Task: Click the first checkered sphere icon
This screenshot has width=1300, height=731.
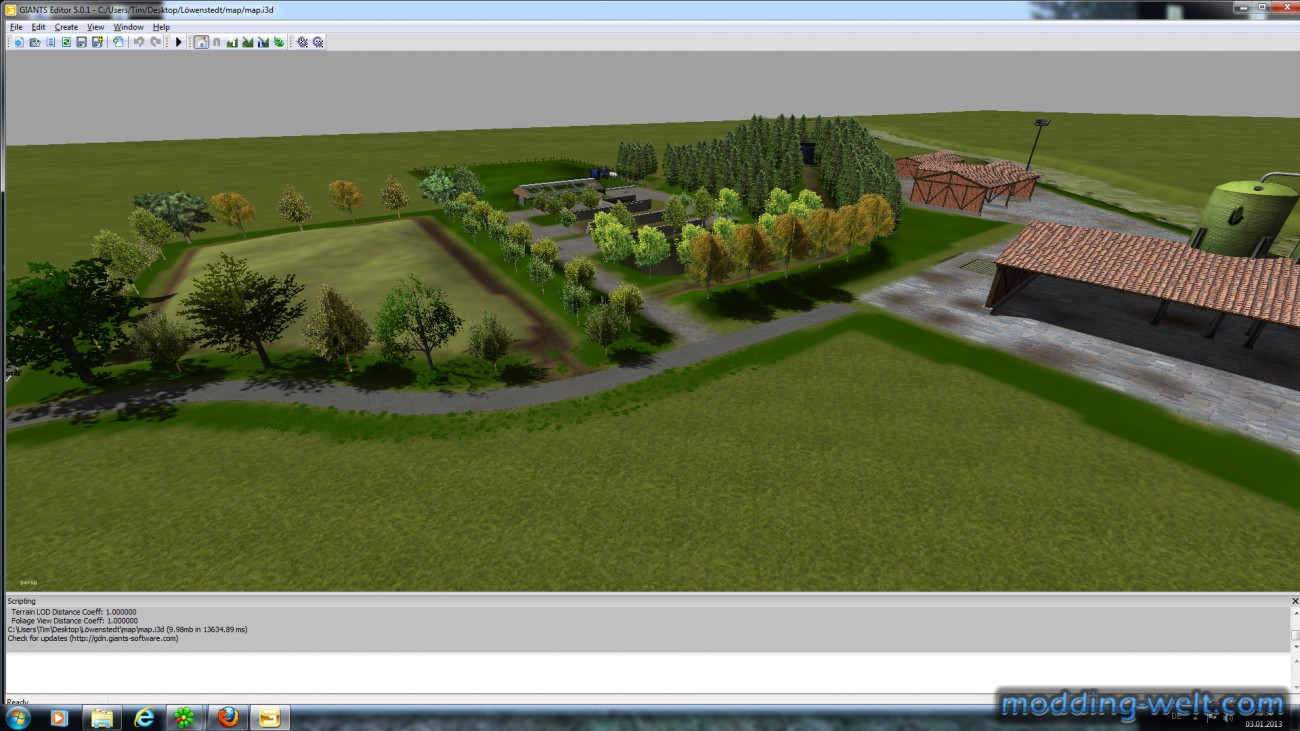Action: [x=302, y=42]
